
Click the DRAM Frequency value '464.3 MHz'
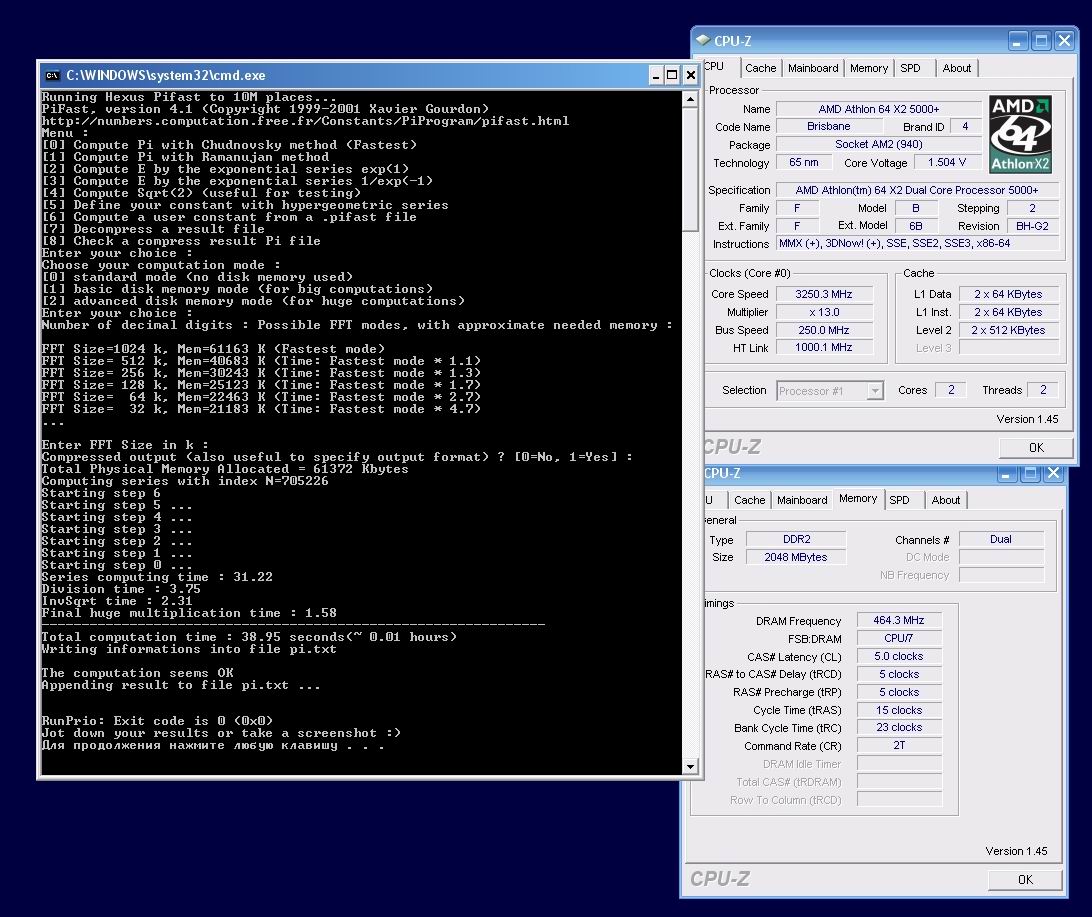pos(898,620)
